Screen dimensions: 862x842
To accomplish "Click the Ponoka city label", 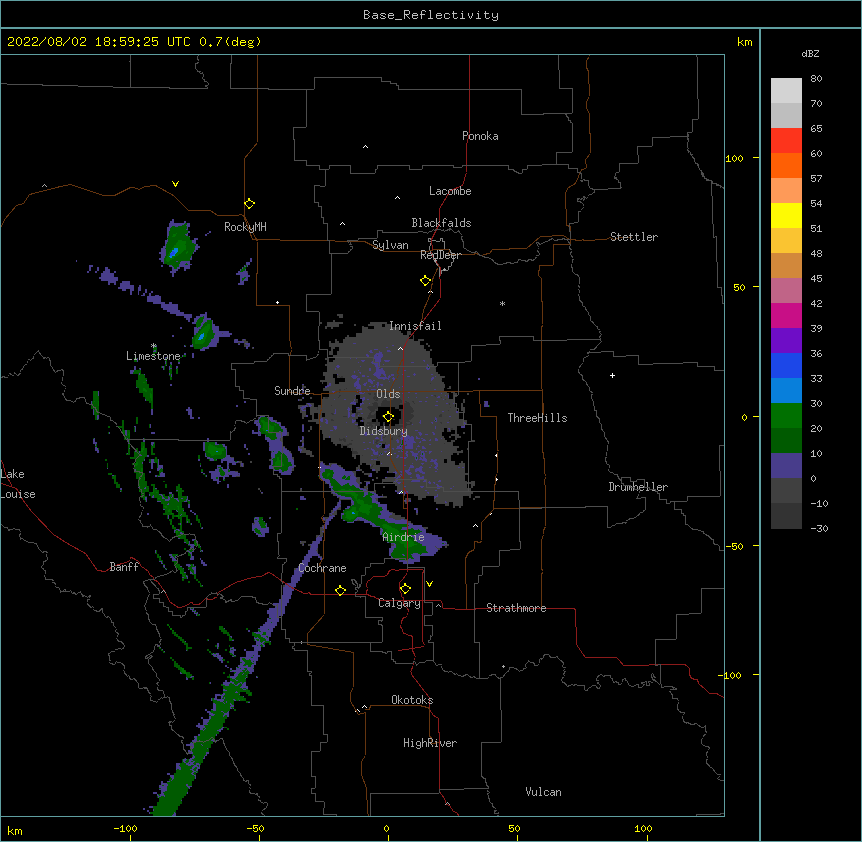I will (480, 136).
